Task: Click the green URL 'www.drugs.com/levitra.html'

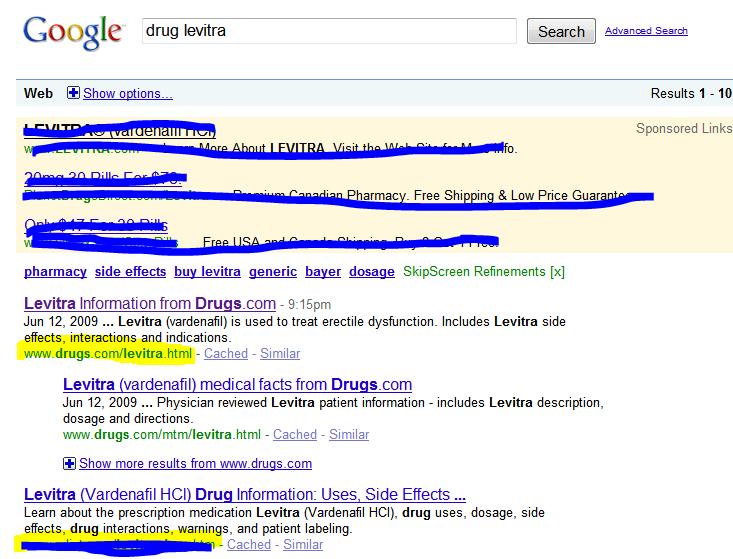Action: [x=108, y=354]
